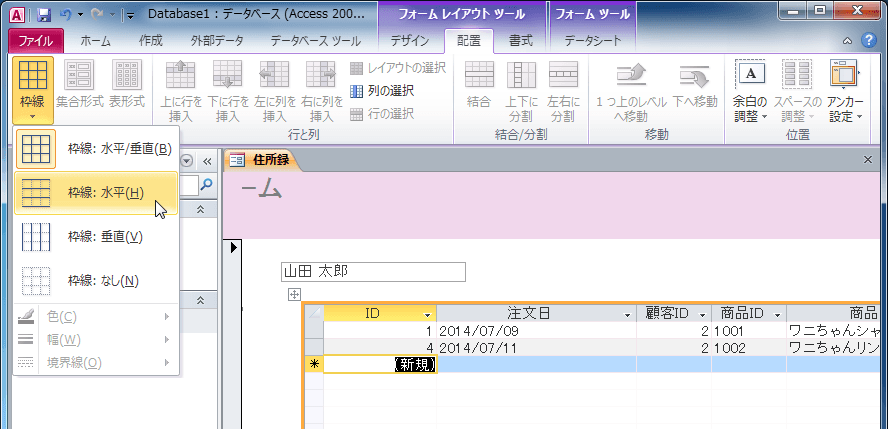Click the datasheet select-all corner box
Viewport: 888px width, 429px height.
(x=314, y=314)
